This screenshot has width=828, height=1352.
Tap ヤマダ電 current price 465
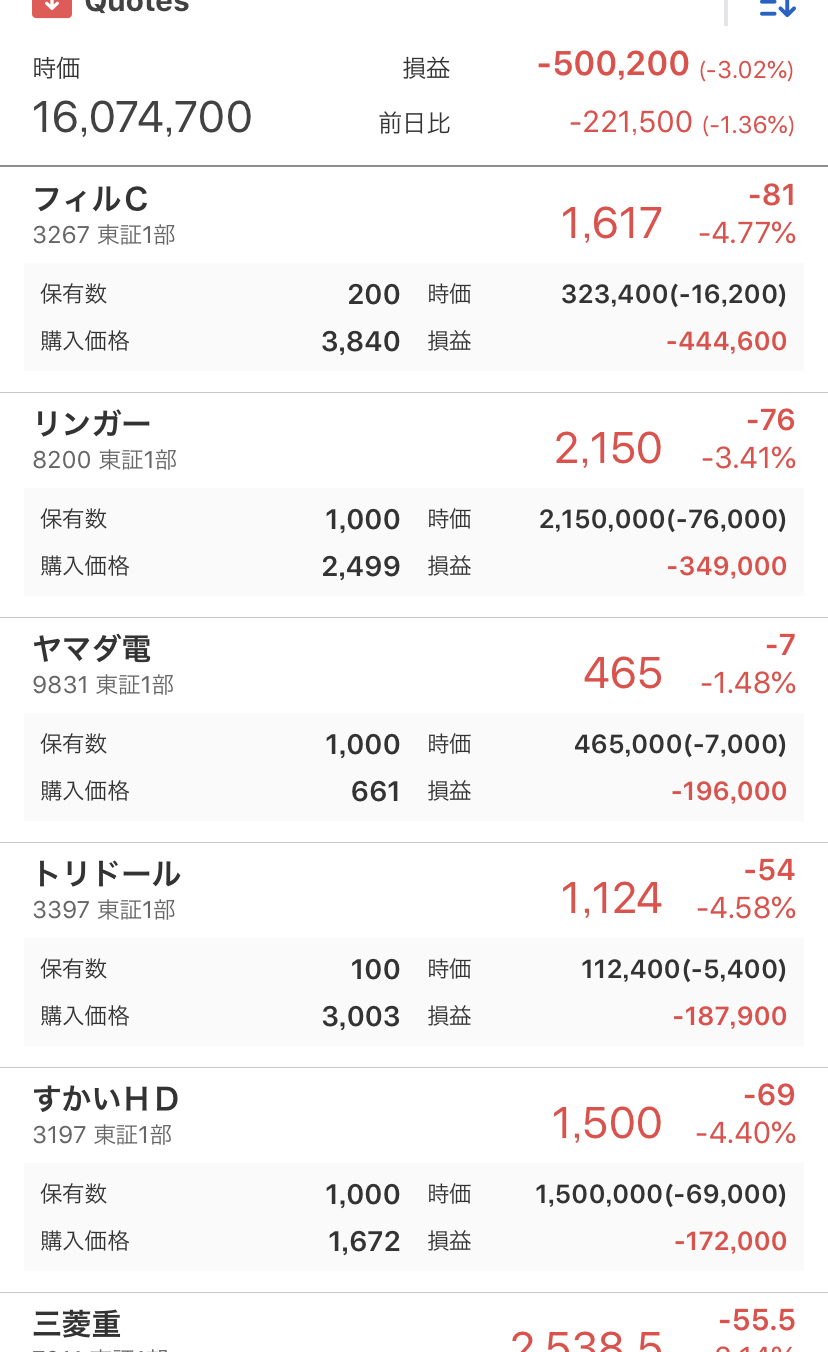[622, 674]
